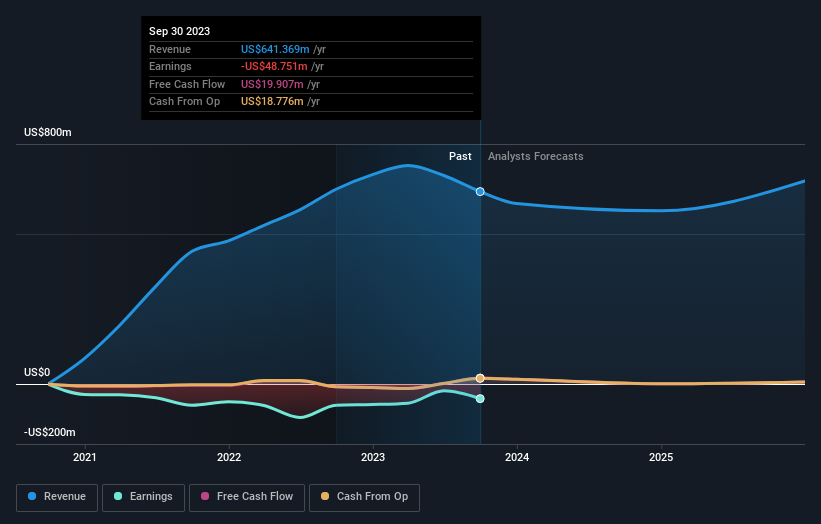Click the Analysts Forecasts label

pos(536,157)
